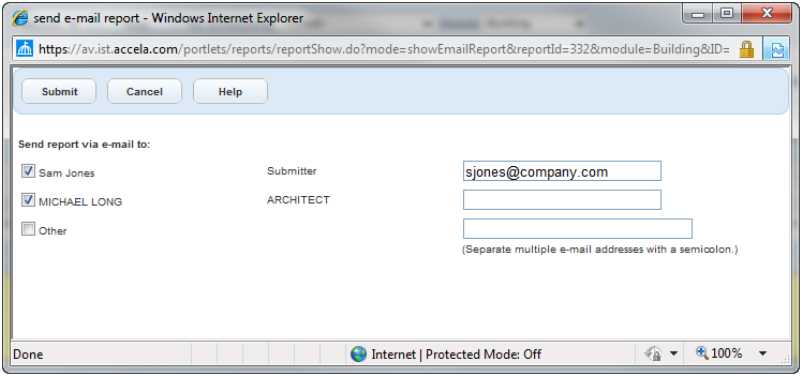
Task: Click the Internet zone globe icon
Action: pos(359,354)
